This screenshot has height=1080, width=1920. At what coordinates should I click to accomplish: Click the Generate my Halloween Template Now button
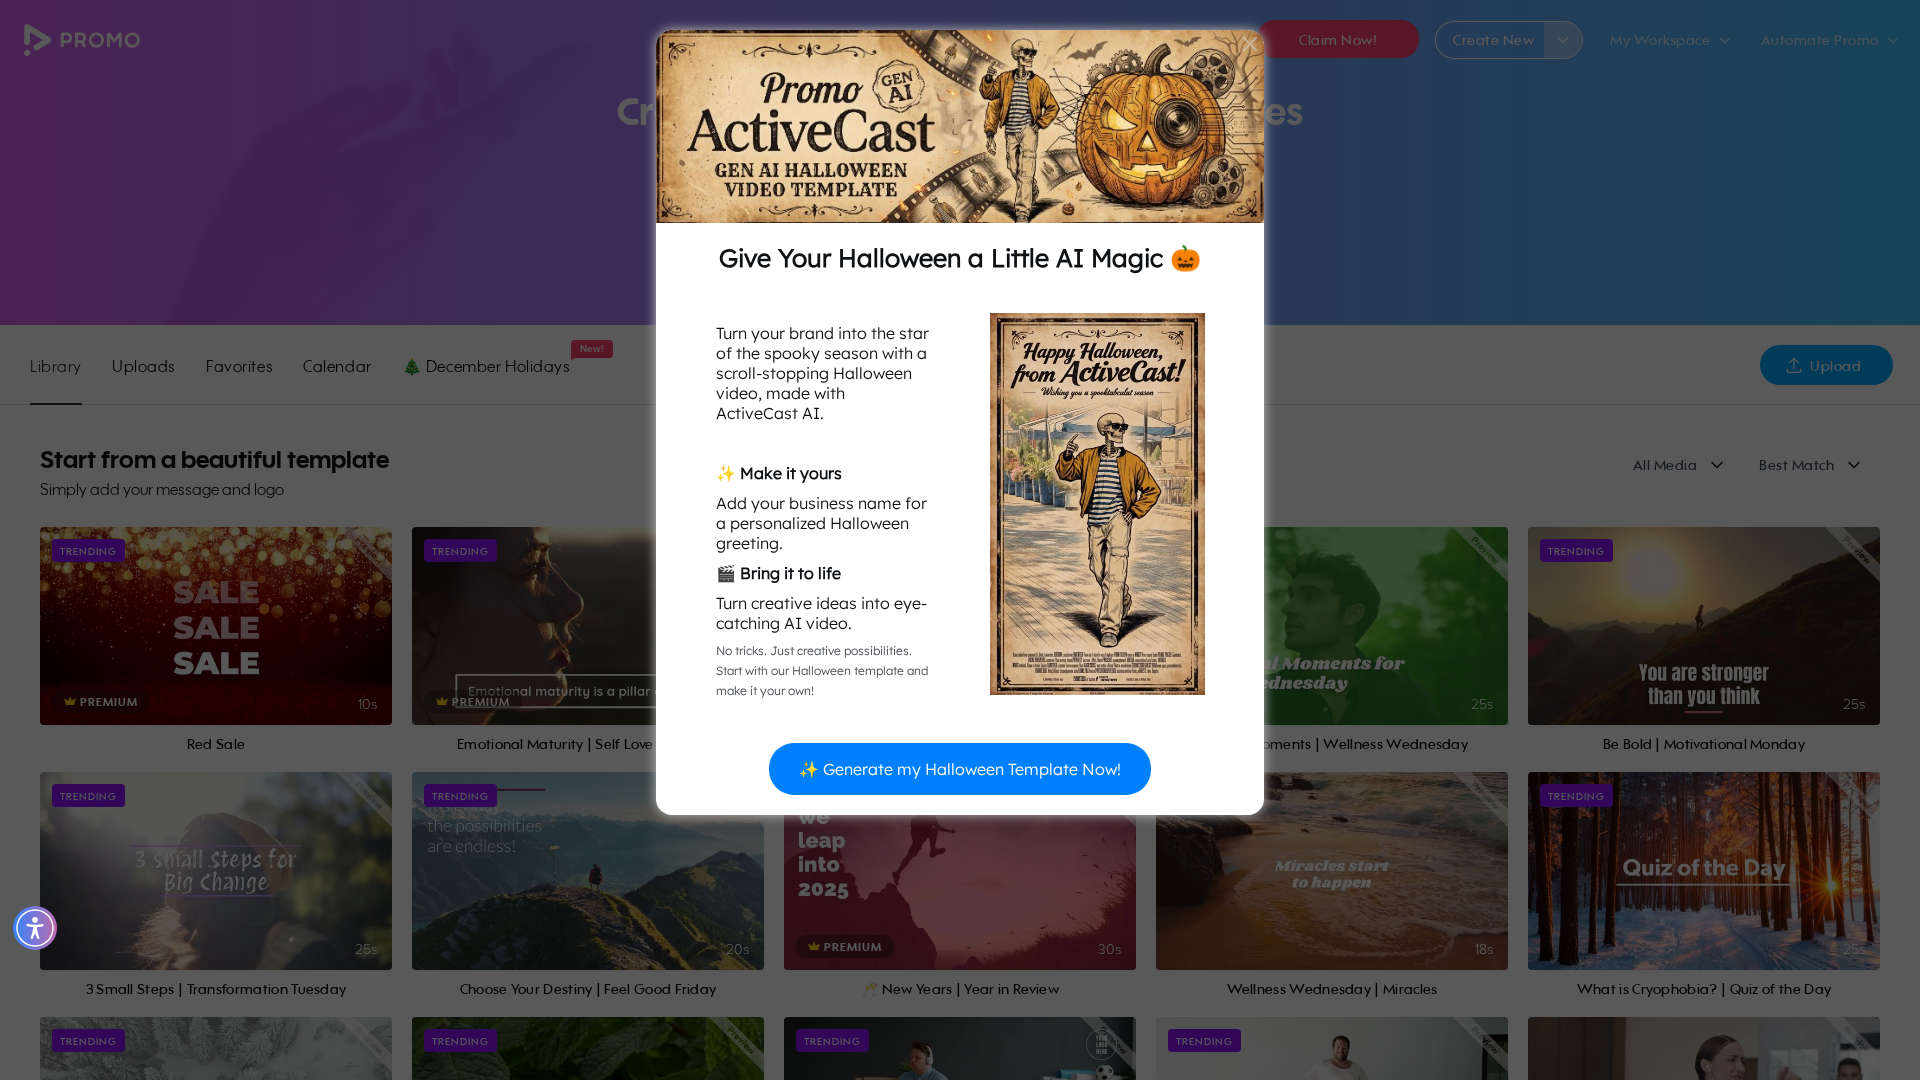click(960, 769)
